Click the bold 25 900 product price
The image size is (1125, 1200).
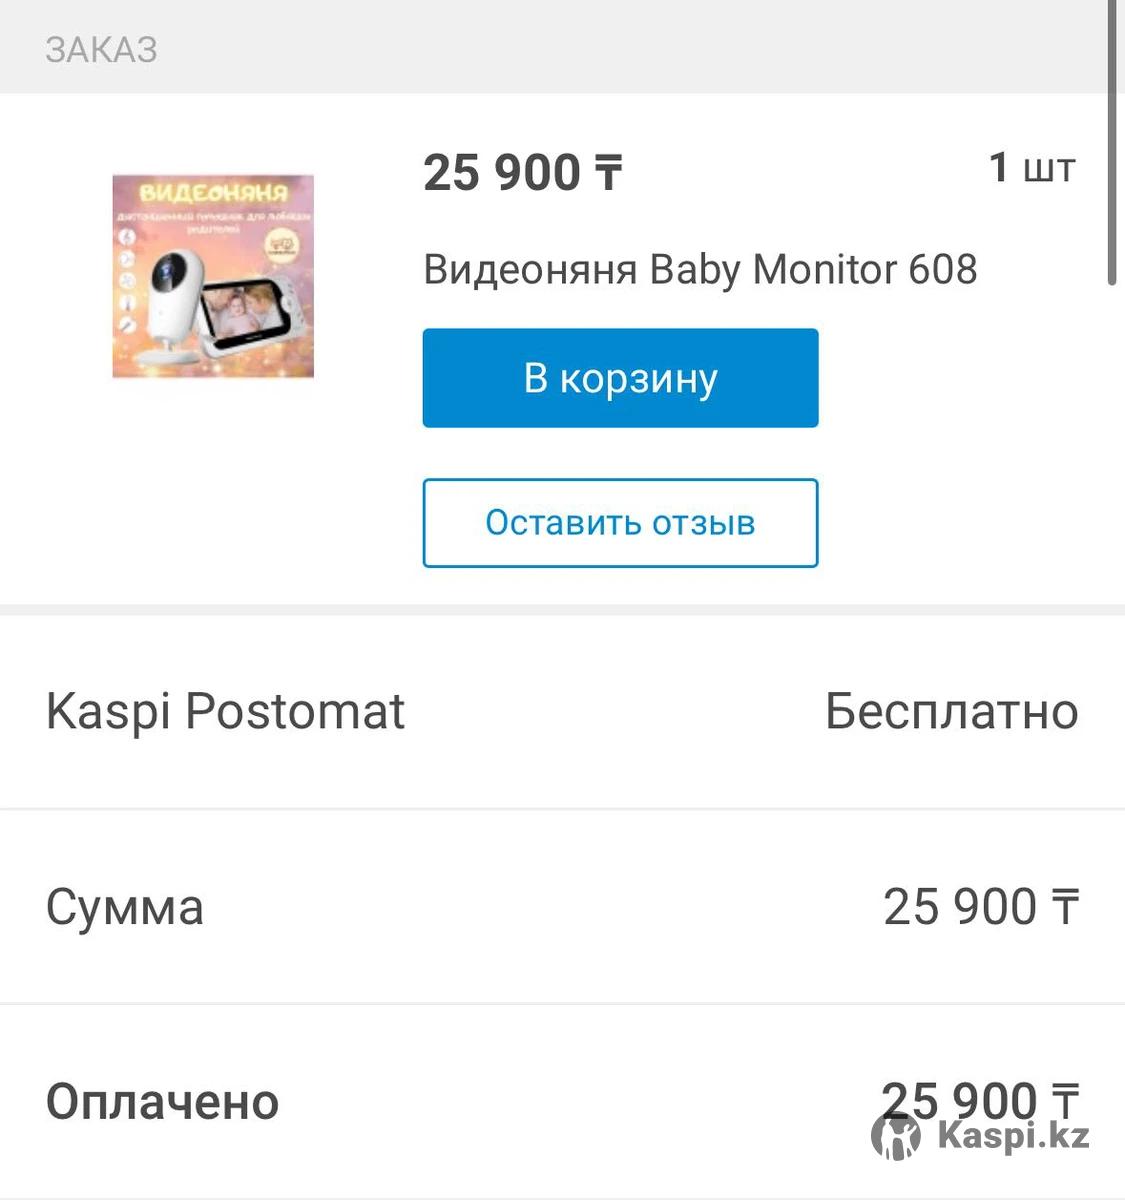[x=501, y=173]
